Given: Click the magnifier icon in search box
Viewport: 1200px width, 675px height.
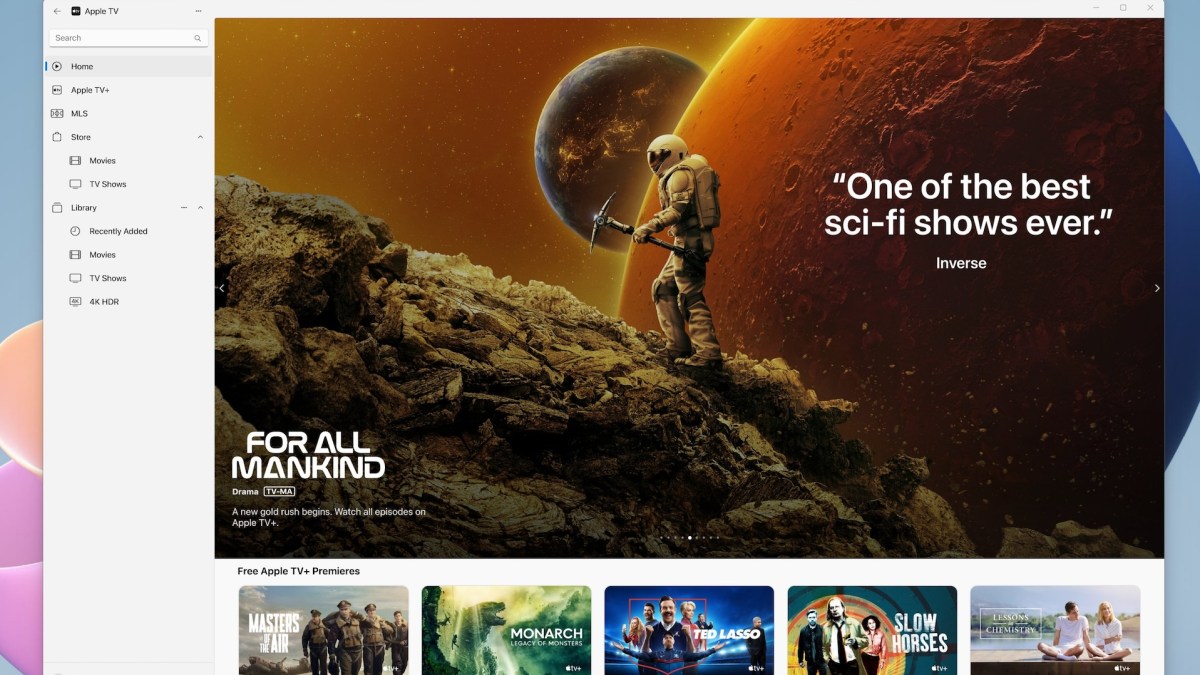Looking at the screenshot, I should click(x=198, y=38).
